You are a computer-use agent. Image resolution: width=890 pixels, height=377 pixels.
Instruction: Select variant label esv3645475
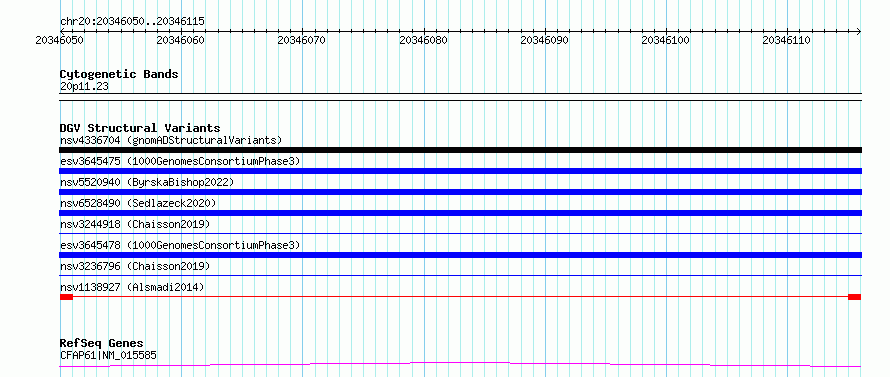point(180,161)
